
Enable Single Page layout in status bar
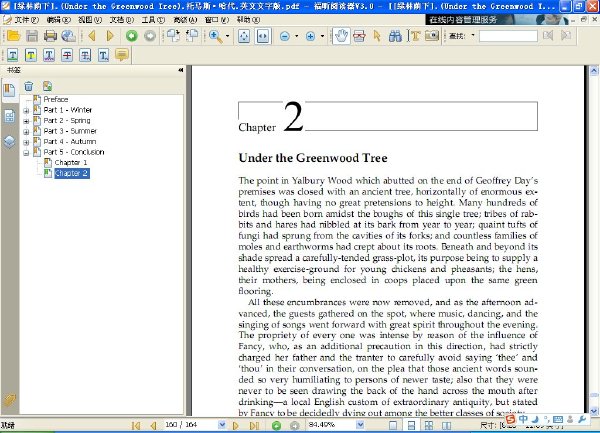click(393, 425)
